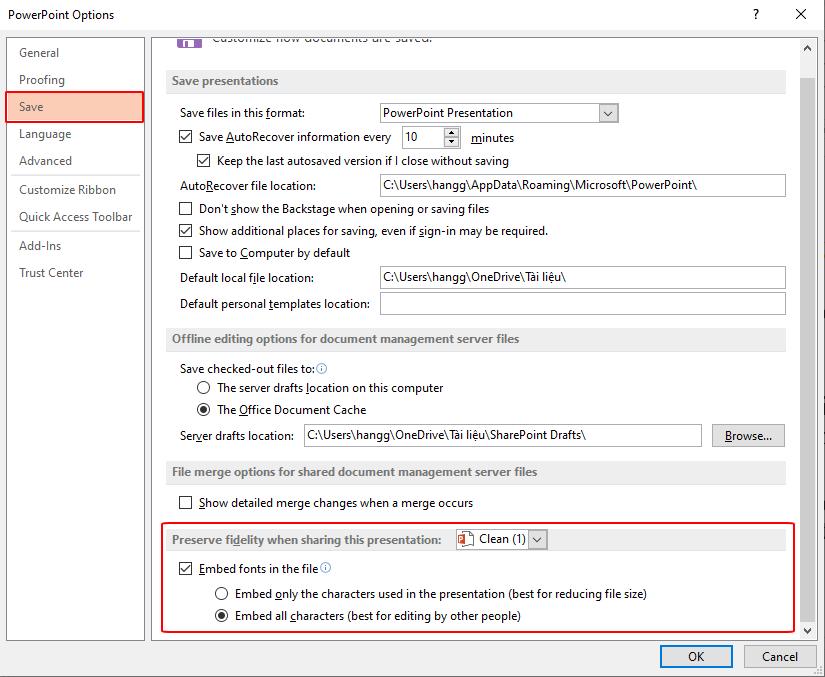
Task: Open Trust Center settings
Action: click(x=75, y=272)
